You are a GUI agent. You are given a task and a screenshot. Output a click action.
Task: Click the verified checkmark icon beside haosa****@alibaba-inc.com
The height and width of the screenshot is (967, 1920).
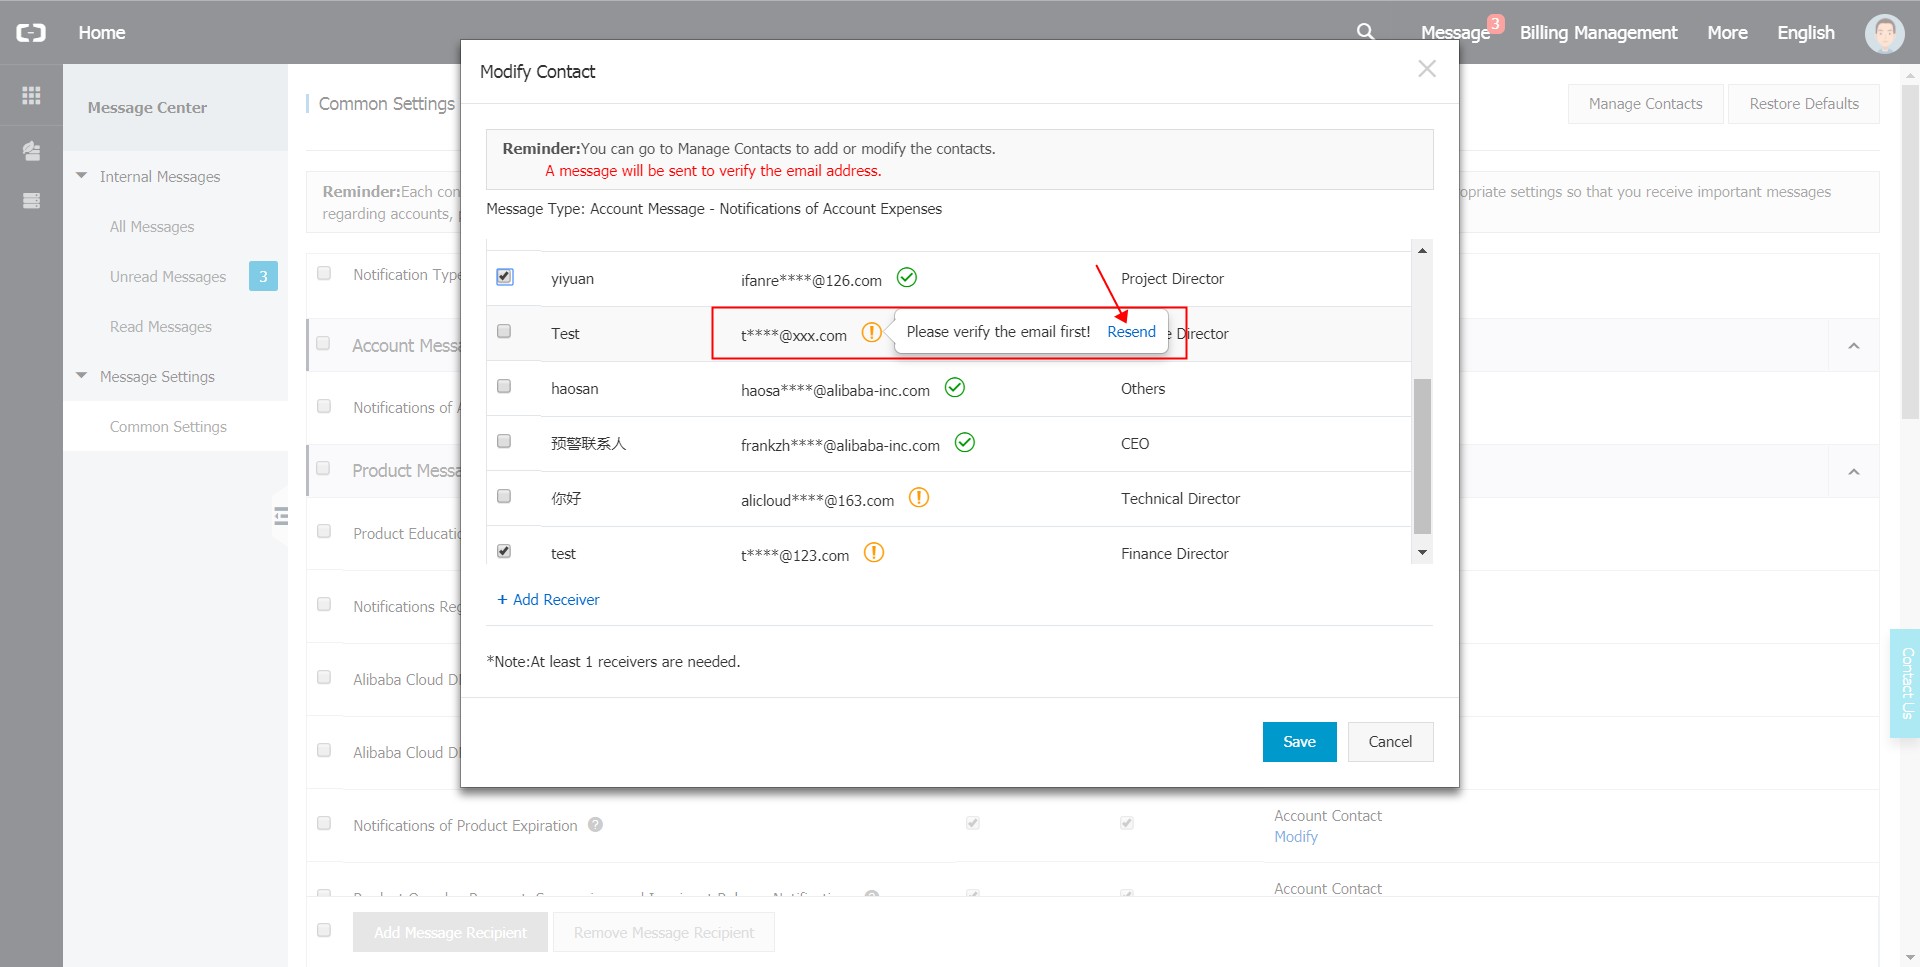pos(955,388)
